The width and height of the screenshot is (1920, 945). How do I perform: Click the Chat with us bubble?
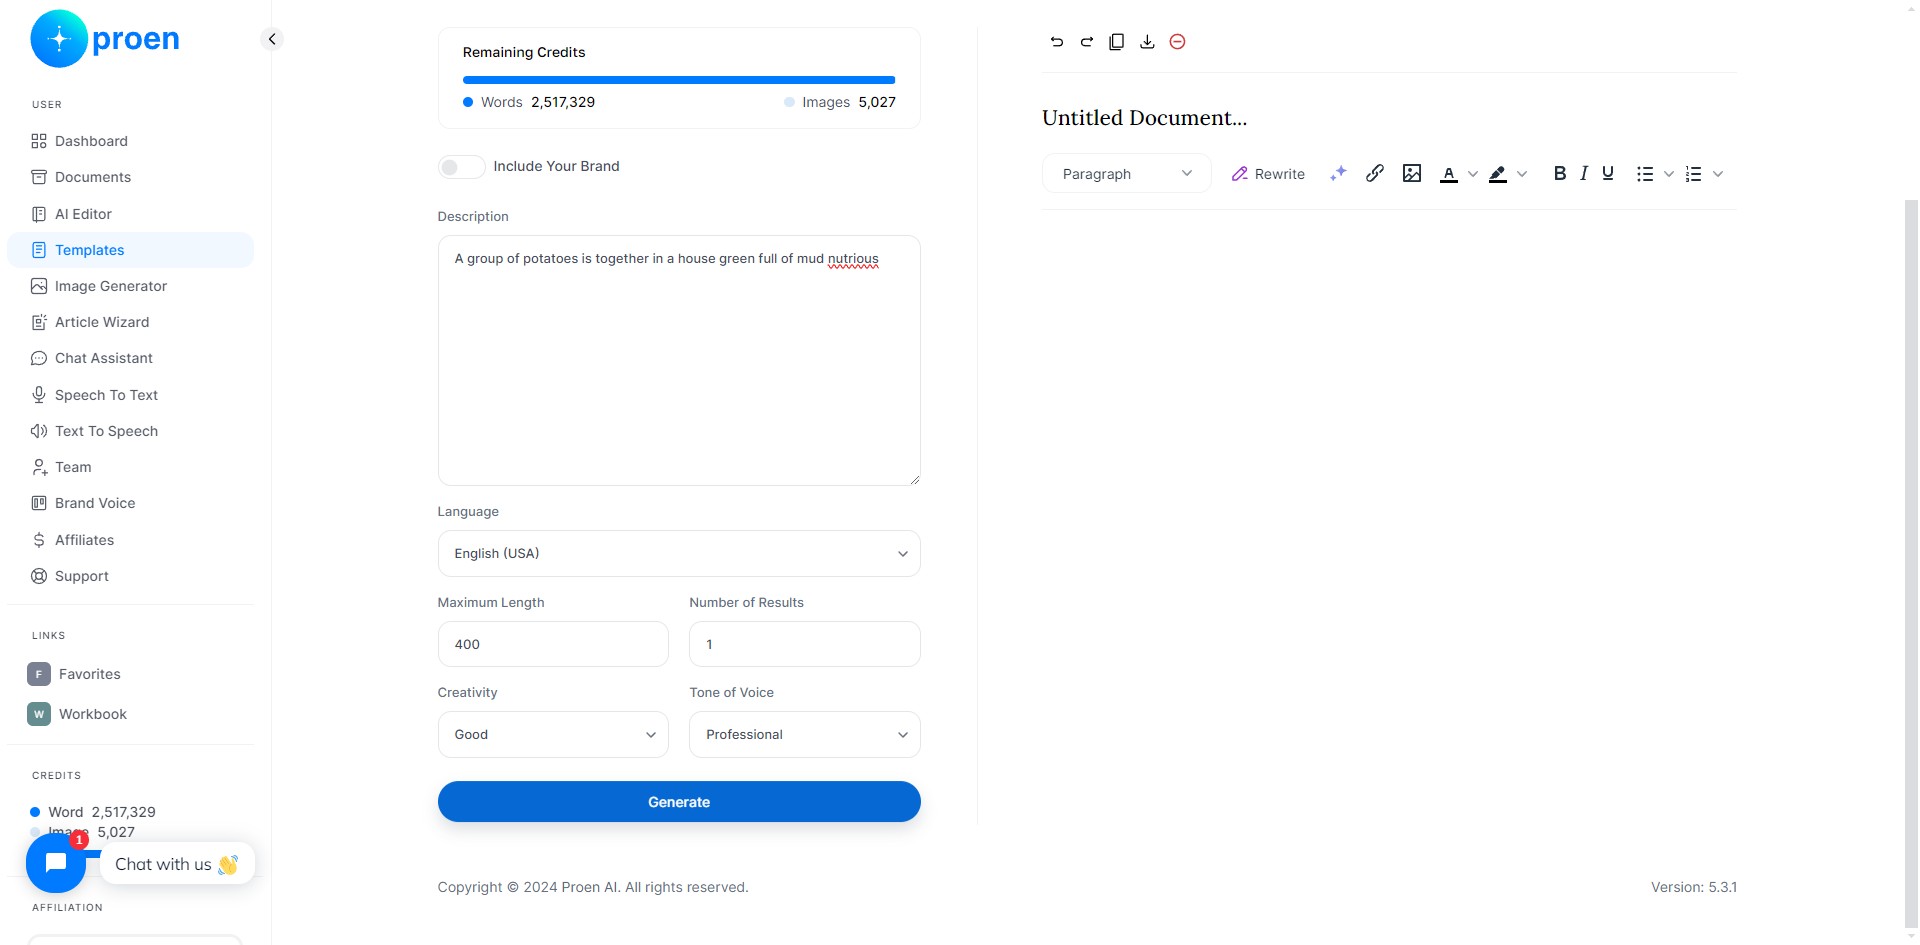178,864
